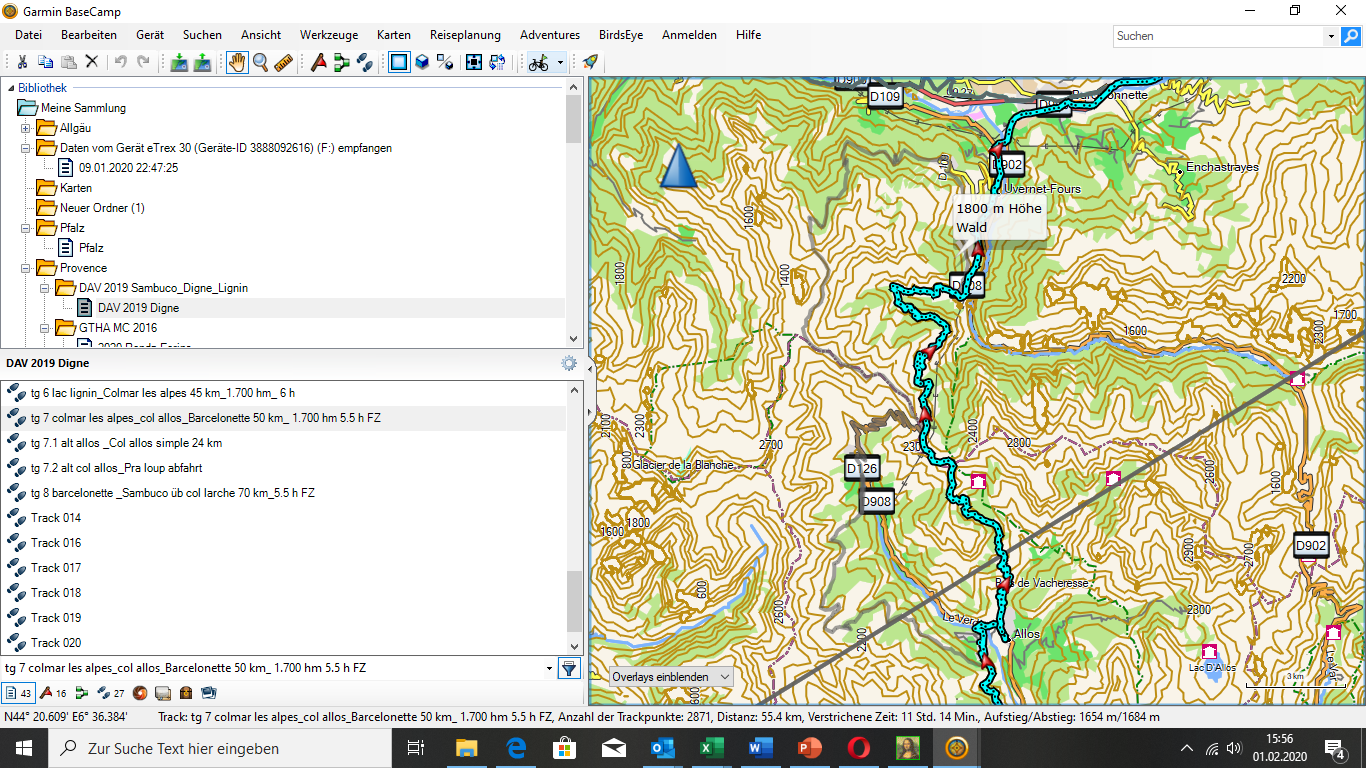This screenshot has width=1366, height=768.
Task: Filter list by photos icon
Action: pos(209,692)
